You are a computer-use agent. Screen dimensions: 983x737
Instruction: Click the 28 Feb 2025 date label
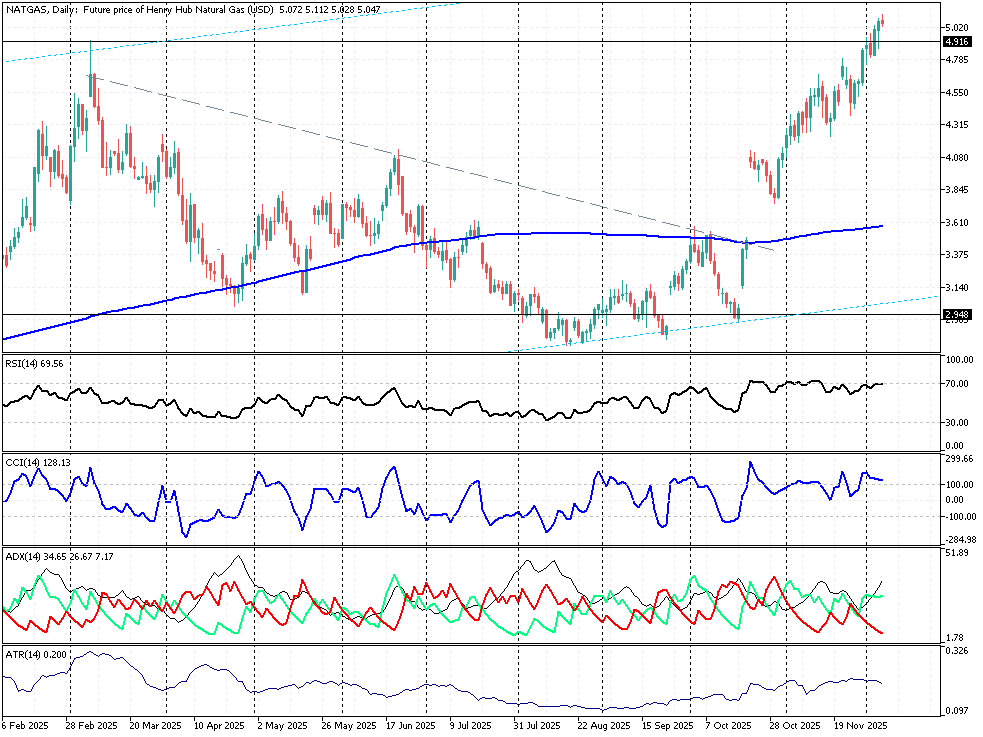(x=92, y=726)
